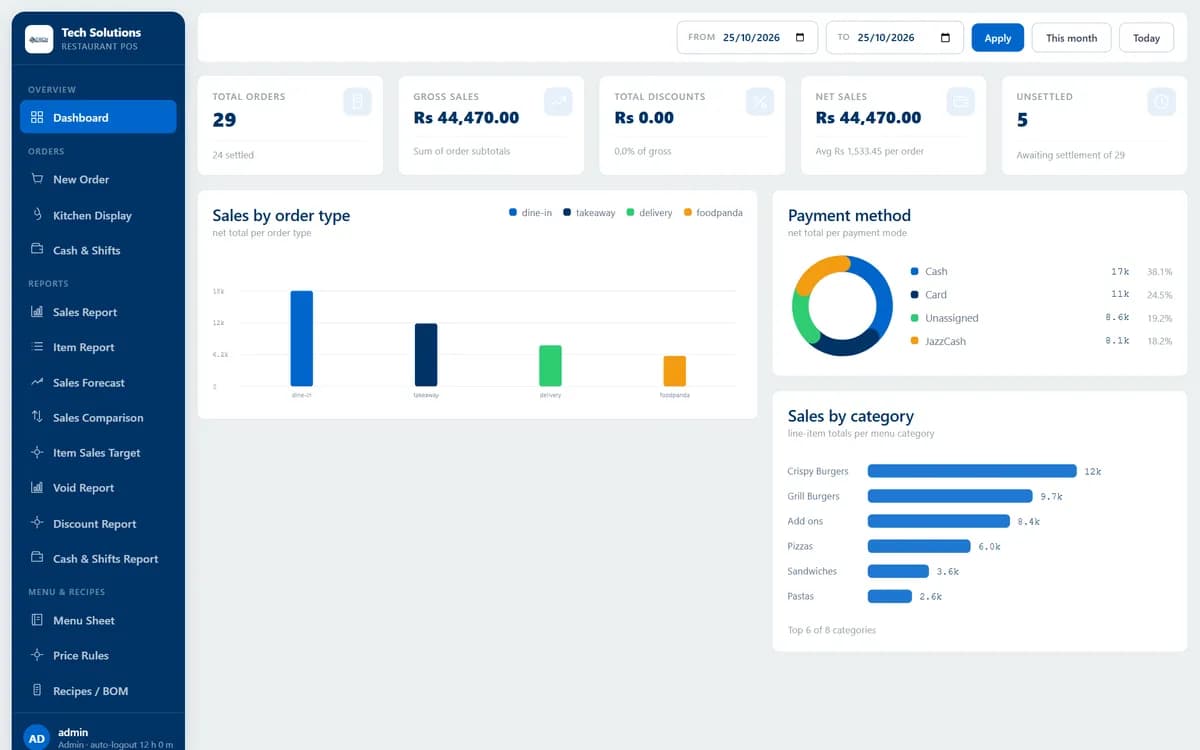This screenshot has width=1200, height=750.
Task: Click 'Awaiting settlement of 29' text
Action: [x=1070, y=155]
